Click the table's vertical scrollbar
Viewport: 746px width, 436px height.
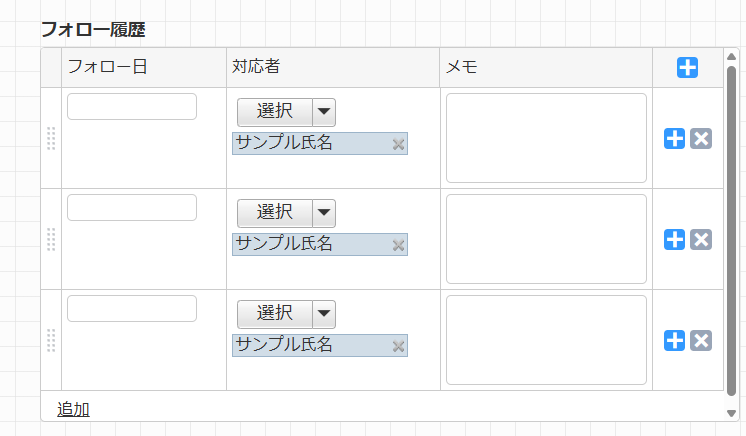pos(731,230)
